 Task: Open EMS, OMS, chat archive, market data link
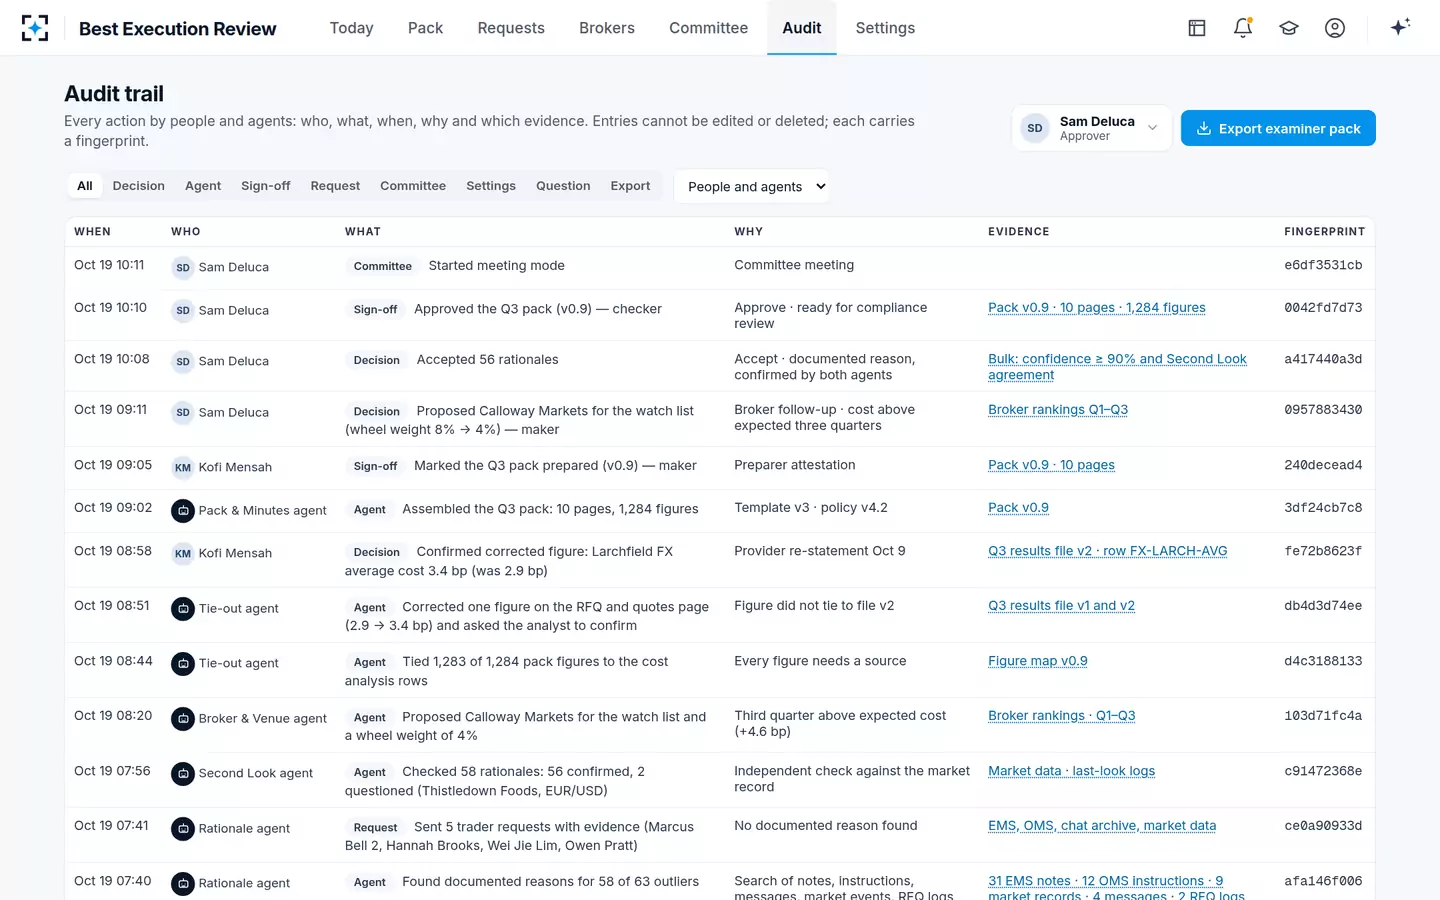click(1102, 826)
